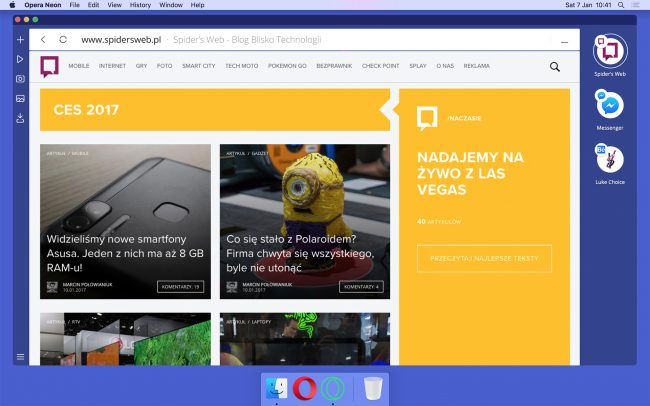Open the Polaroid article headline
Image resolution: width=650 pixels, height=406 pixels.
[300, 253]
